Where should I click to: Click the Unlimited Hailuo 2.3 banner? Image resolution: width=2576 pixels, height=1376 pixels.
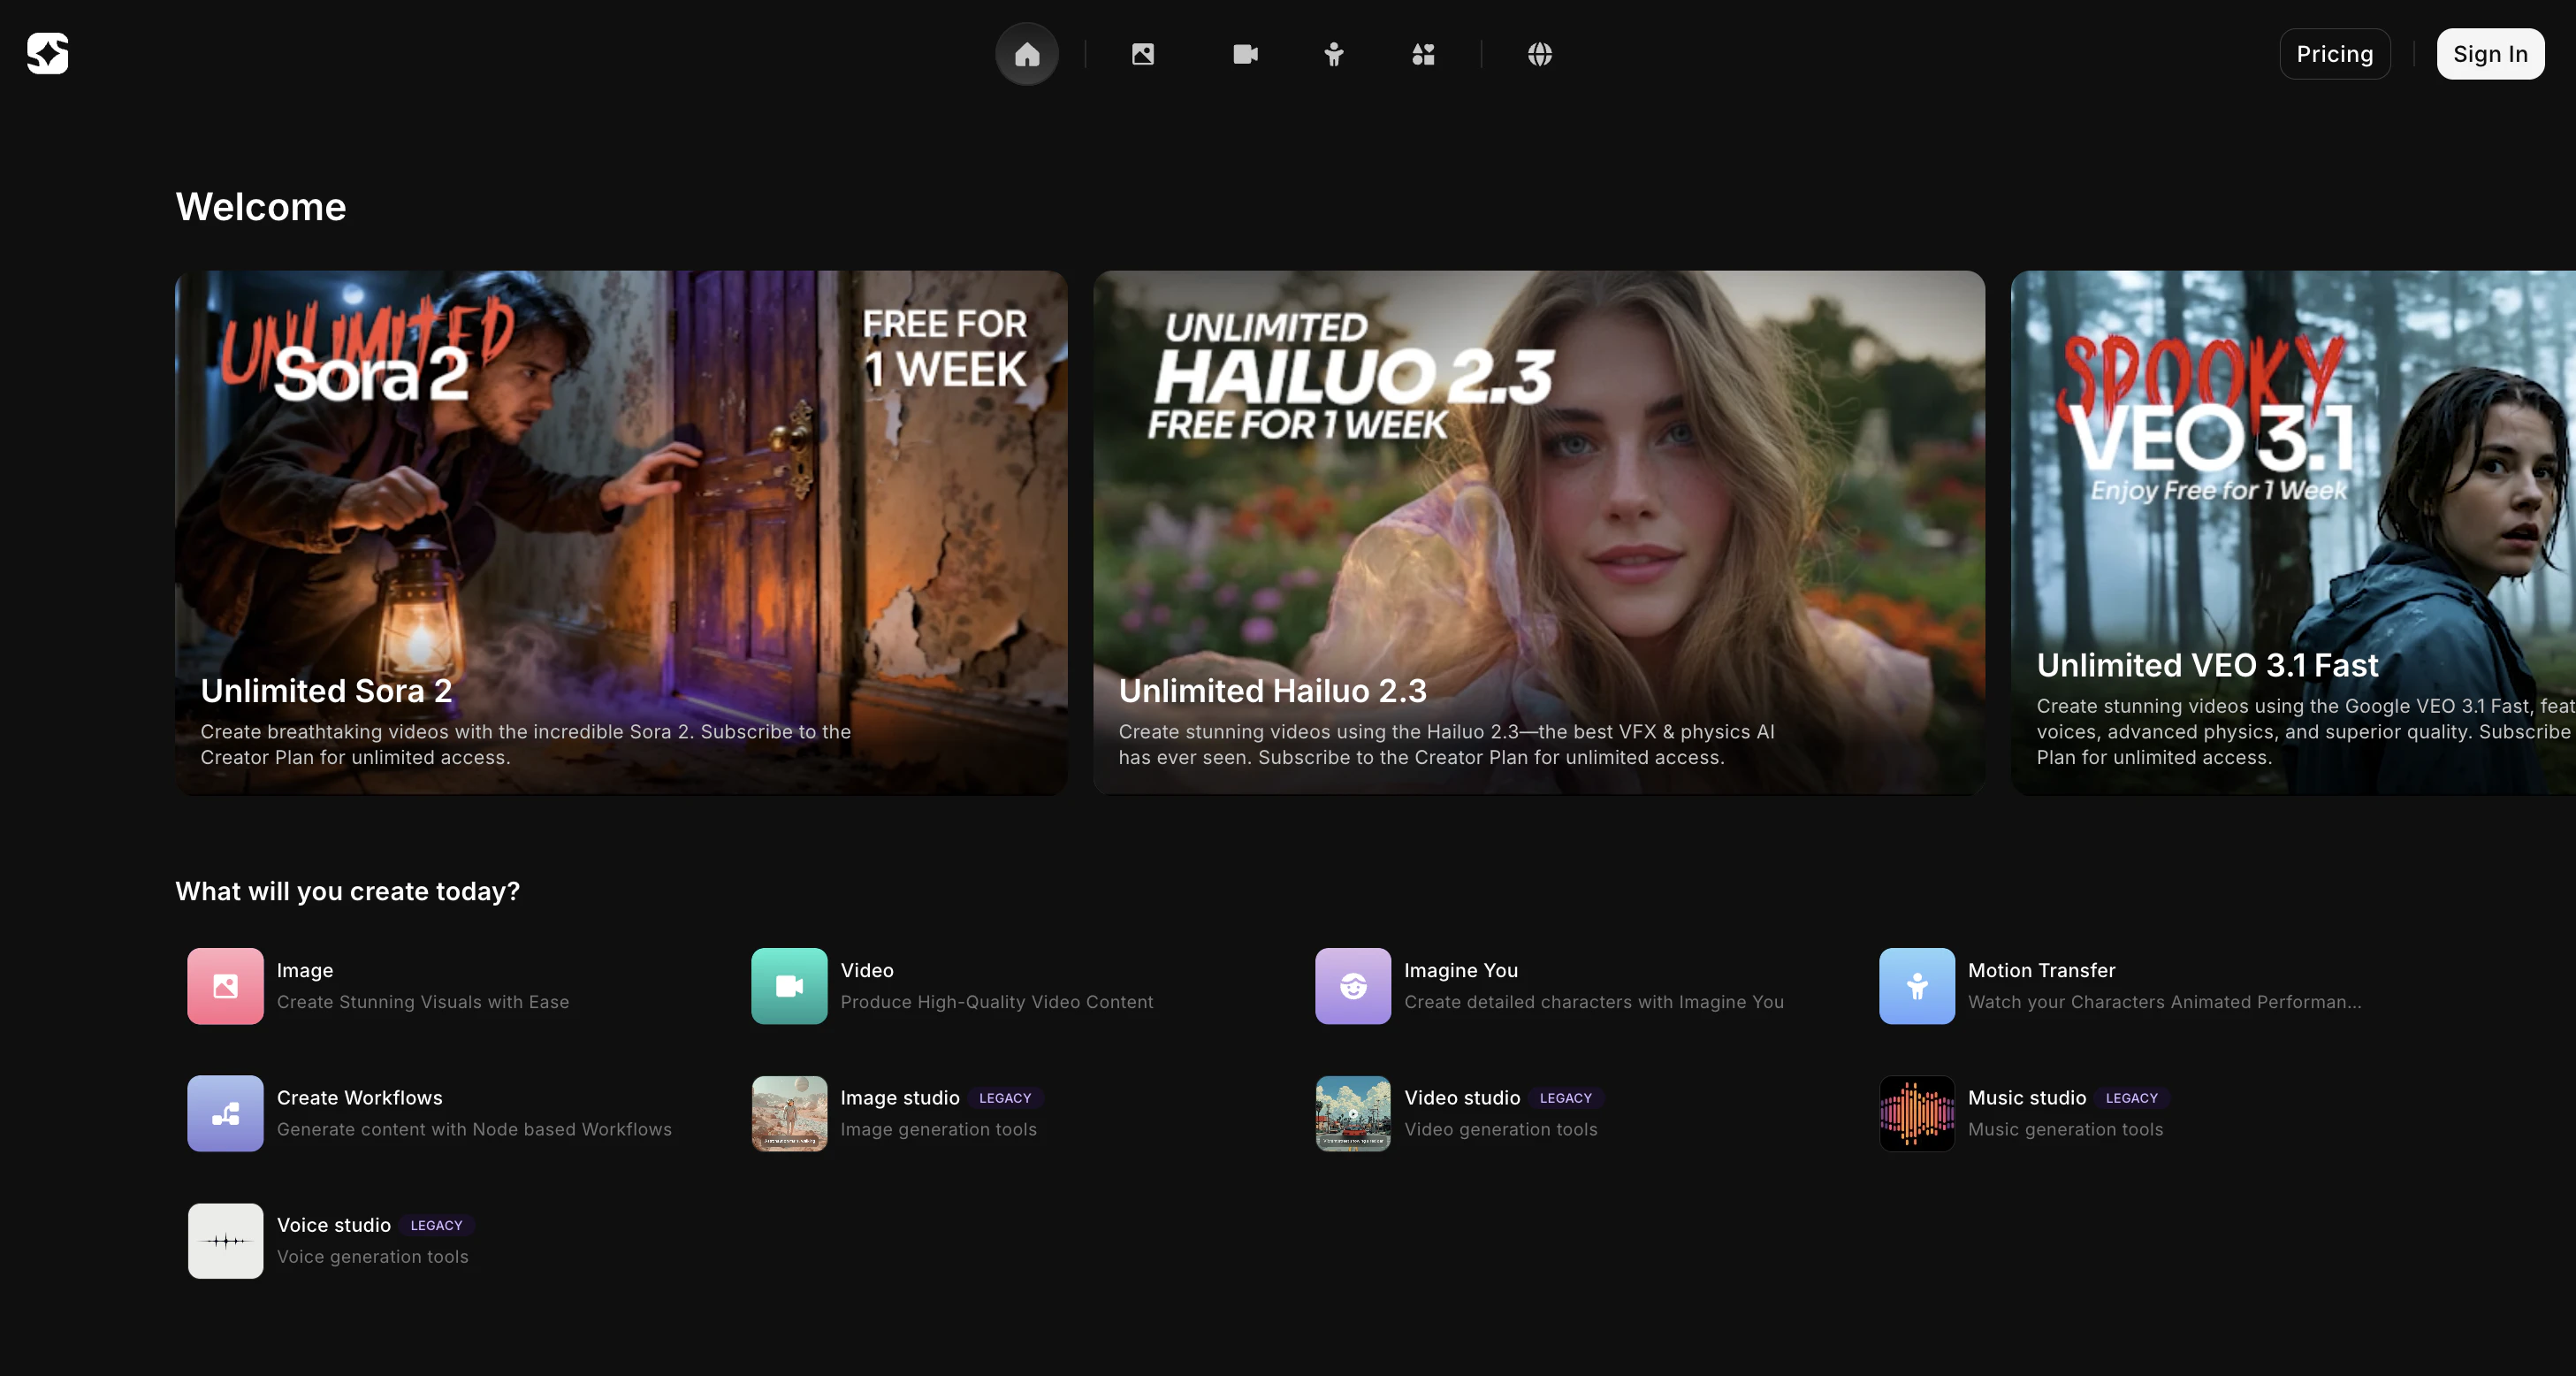click(x=1539, y=533)
